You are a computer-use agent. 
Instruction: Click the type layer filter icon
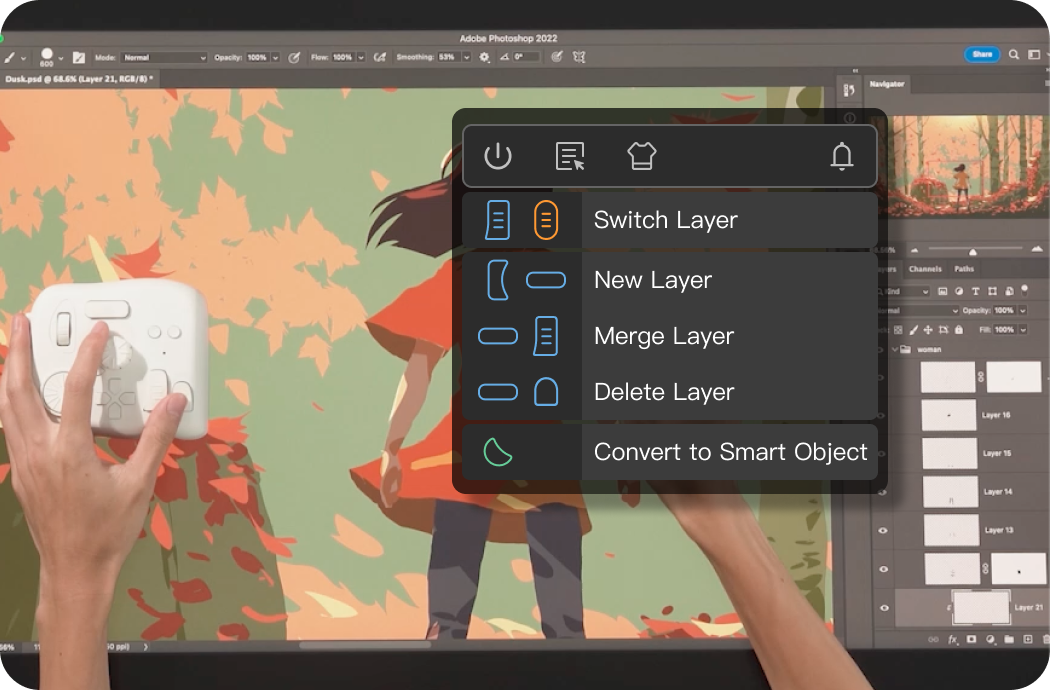pos(975,291)
